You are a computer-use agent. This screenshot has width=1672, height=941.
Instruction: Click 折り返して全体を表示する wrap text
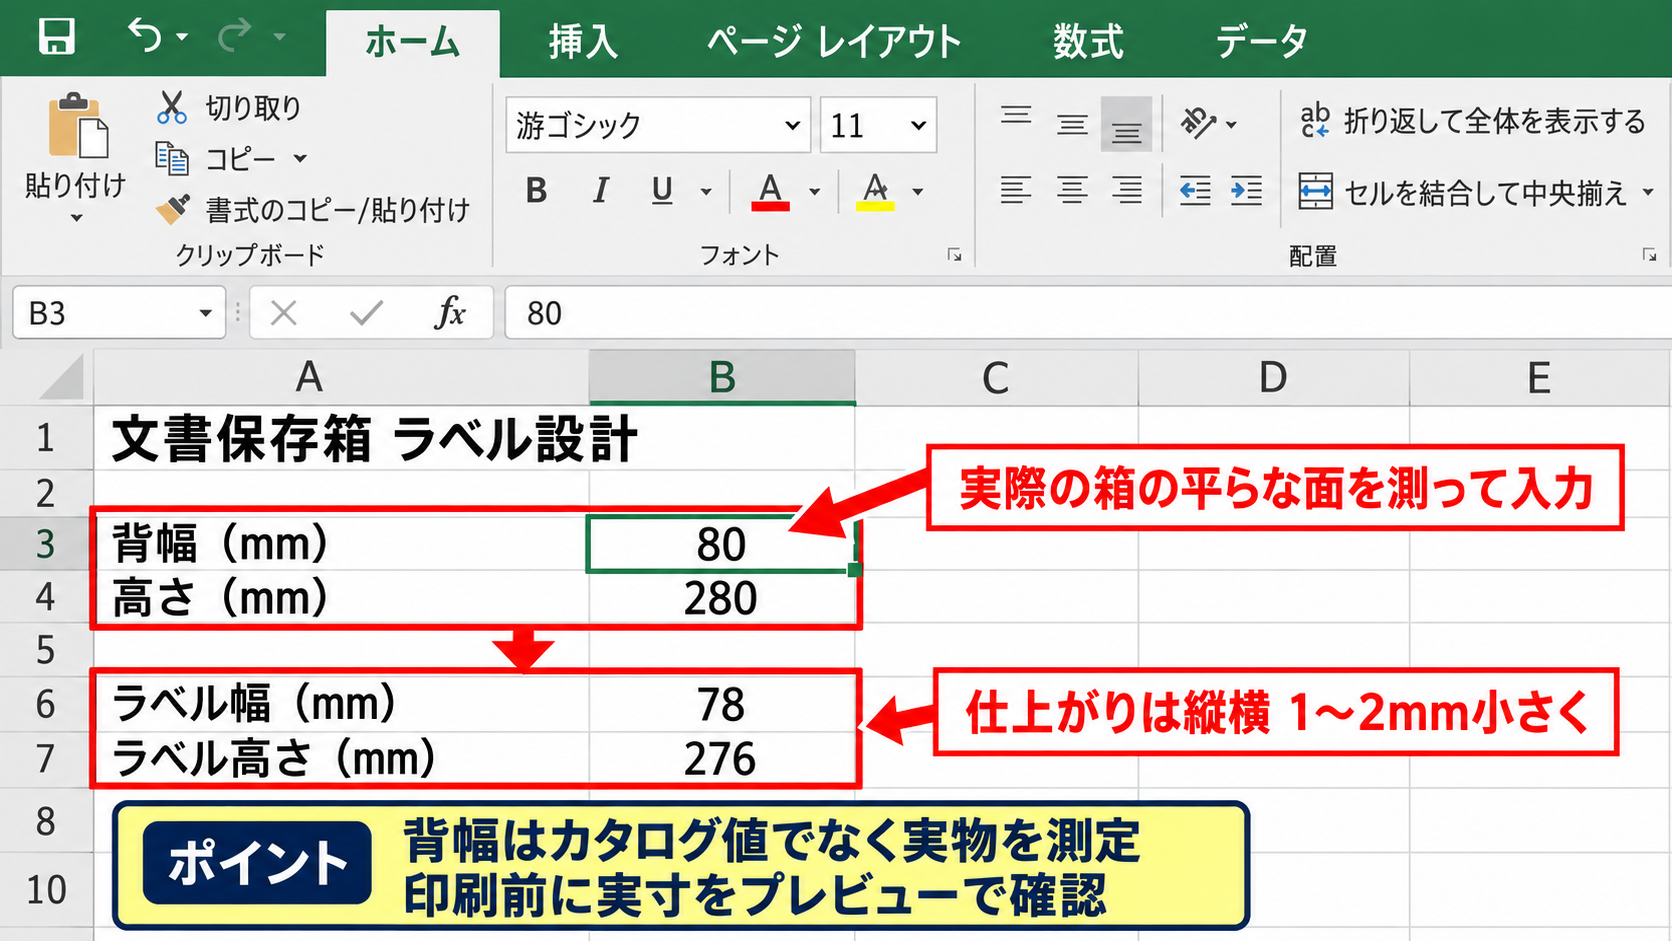(1472, 121)
